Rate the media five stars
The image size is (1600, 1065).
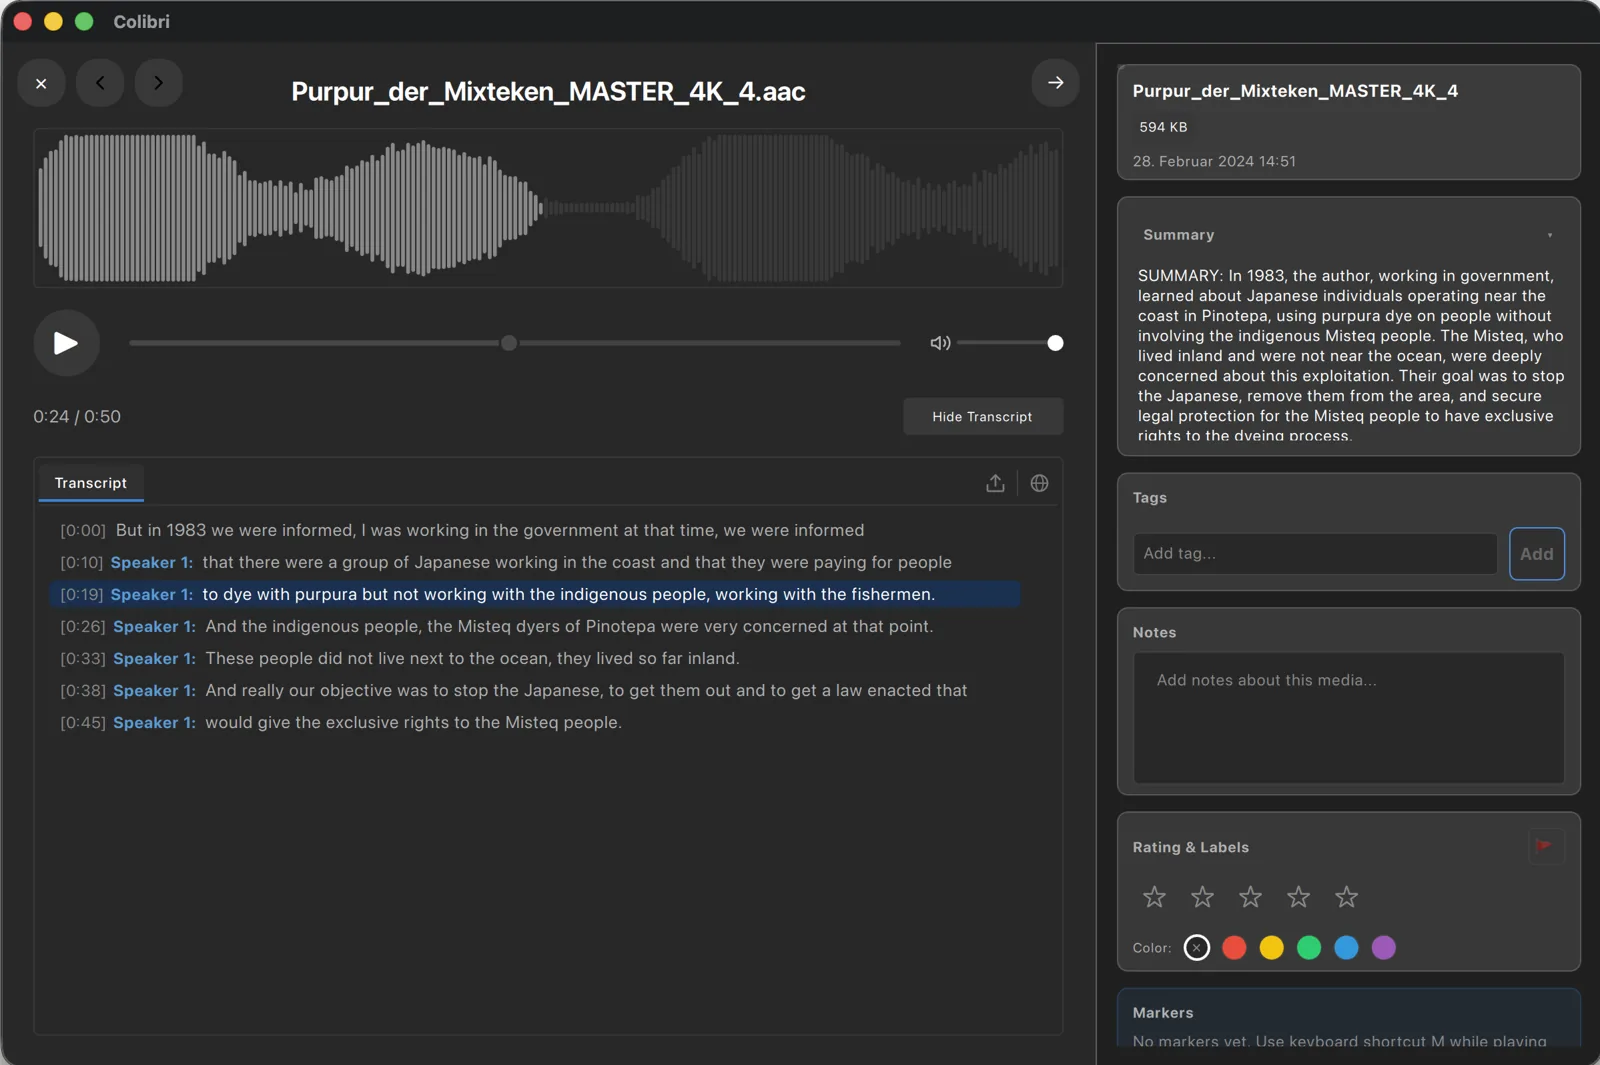(x=1346, y=897)
